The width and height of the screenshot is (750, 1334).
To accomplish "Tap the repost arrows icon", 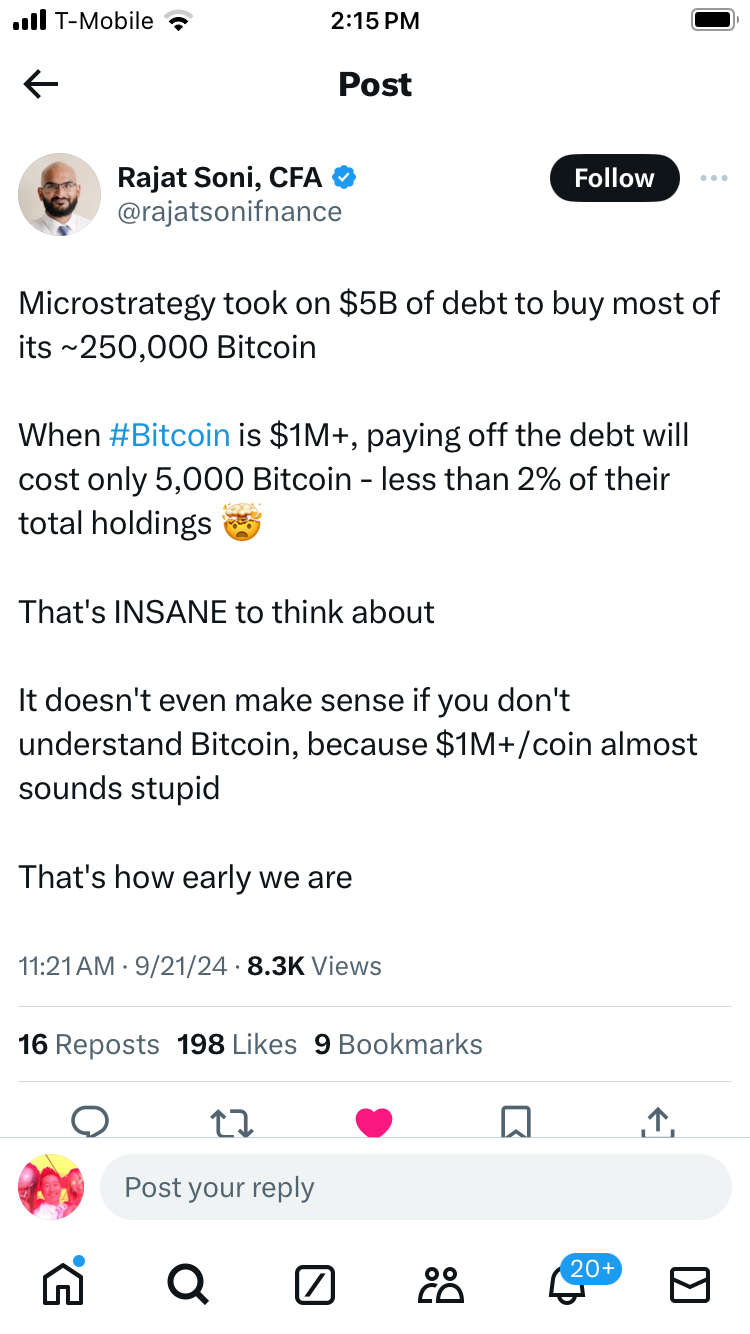I will pos(232,1122).
